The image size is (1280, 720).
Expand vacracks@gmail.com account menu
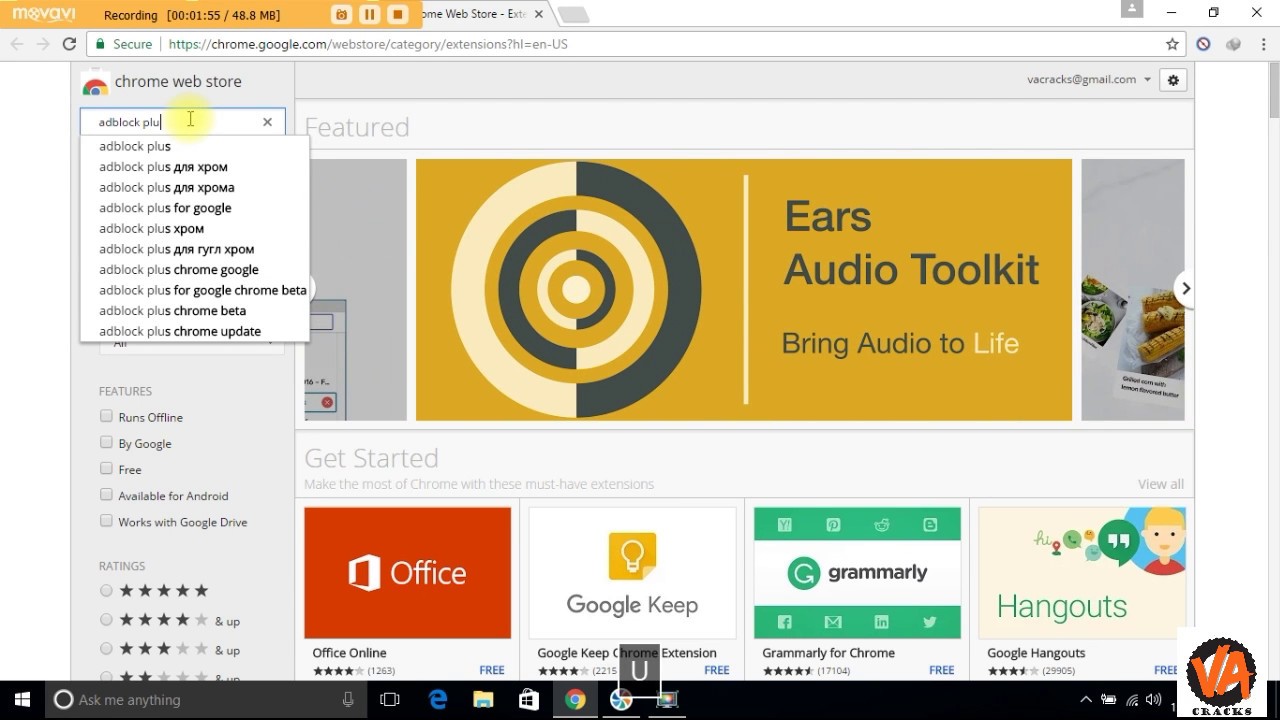pyautogui.click(x=1089, y=79)
